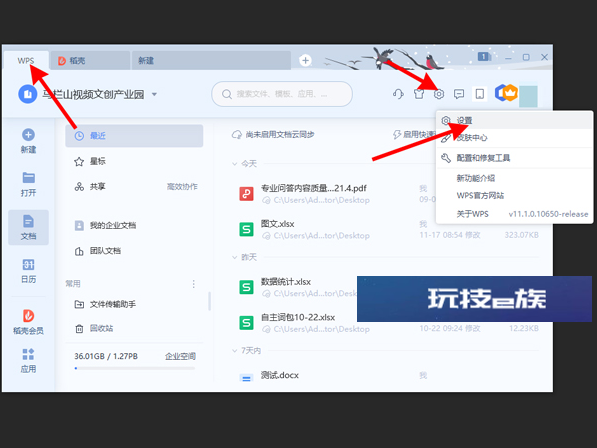
Task: Open the message chat icon
Action: pyautogui.click(x=459, y=94)
